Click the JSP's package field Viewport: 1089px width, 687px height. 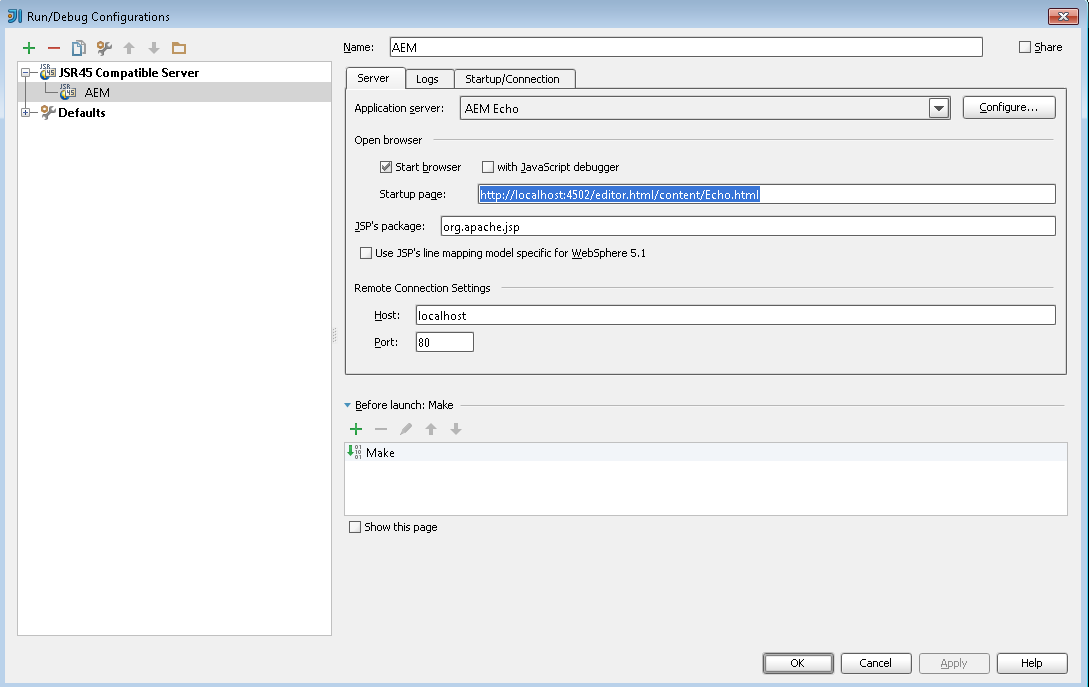[x=748, y=226]
